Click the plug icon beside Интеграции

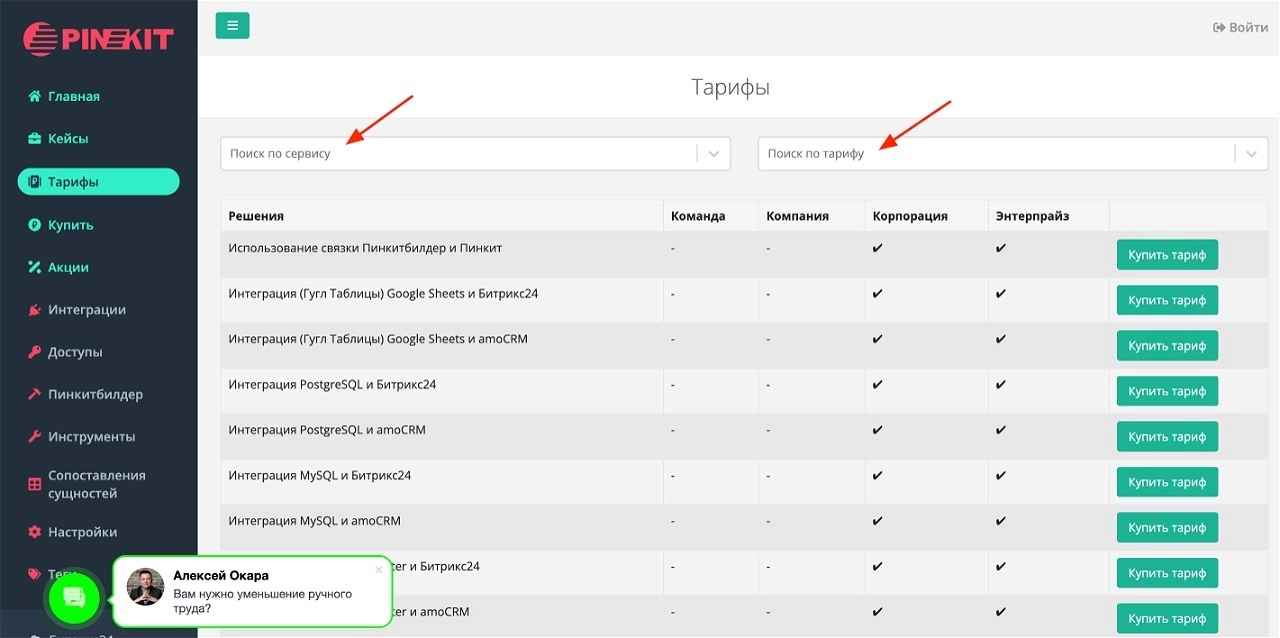pos(35,310)
